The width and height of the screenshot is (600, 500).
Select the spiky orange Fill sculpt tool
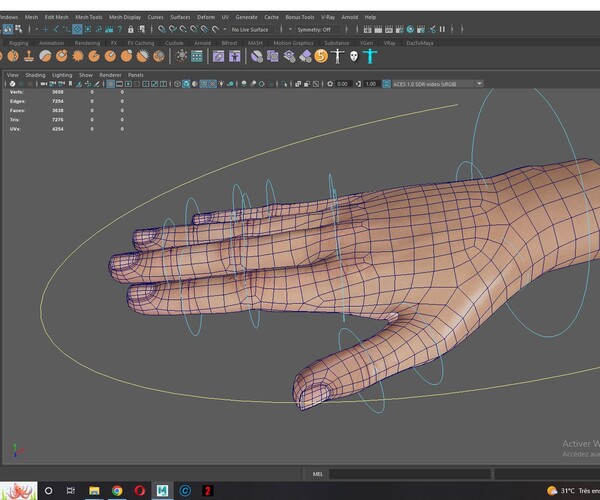point(78,56)
